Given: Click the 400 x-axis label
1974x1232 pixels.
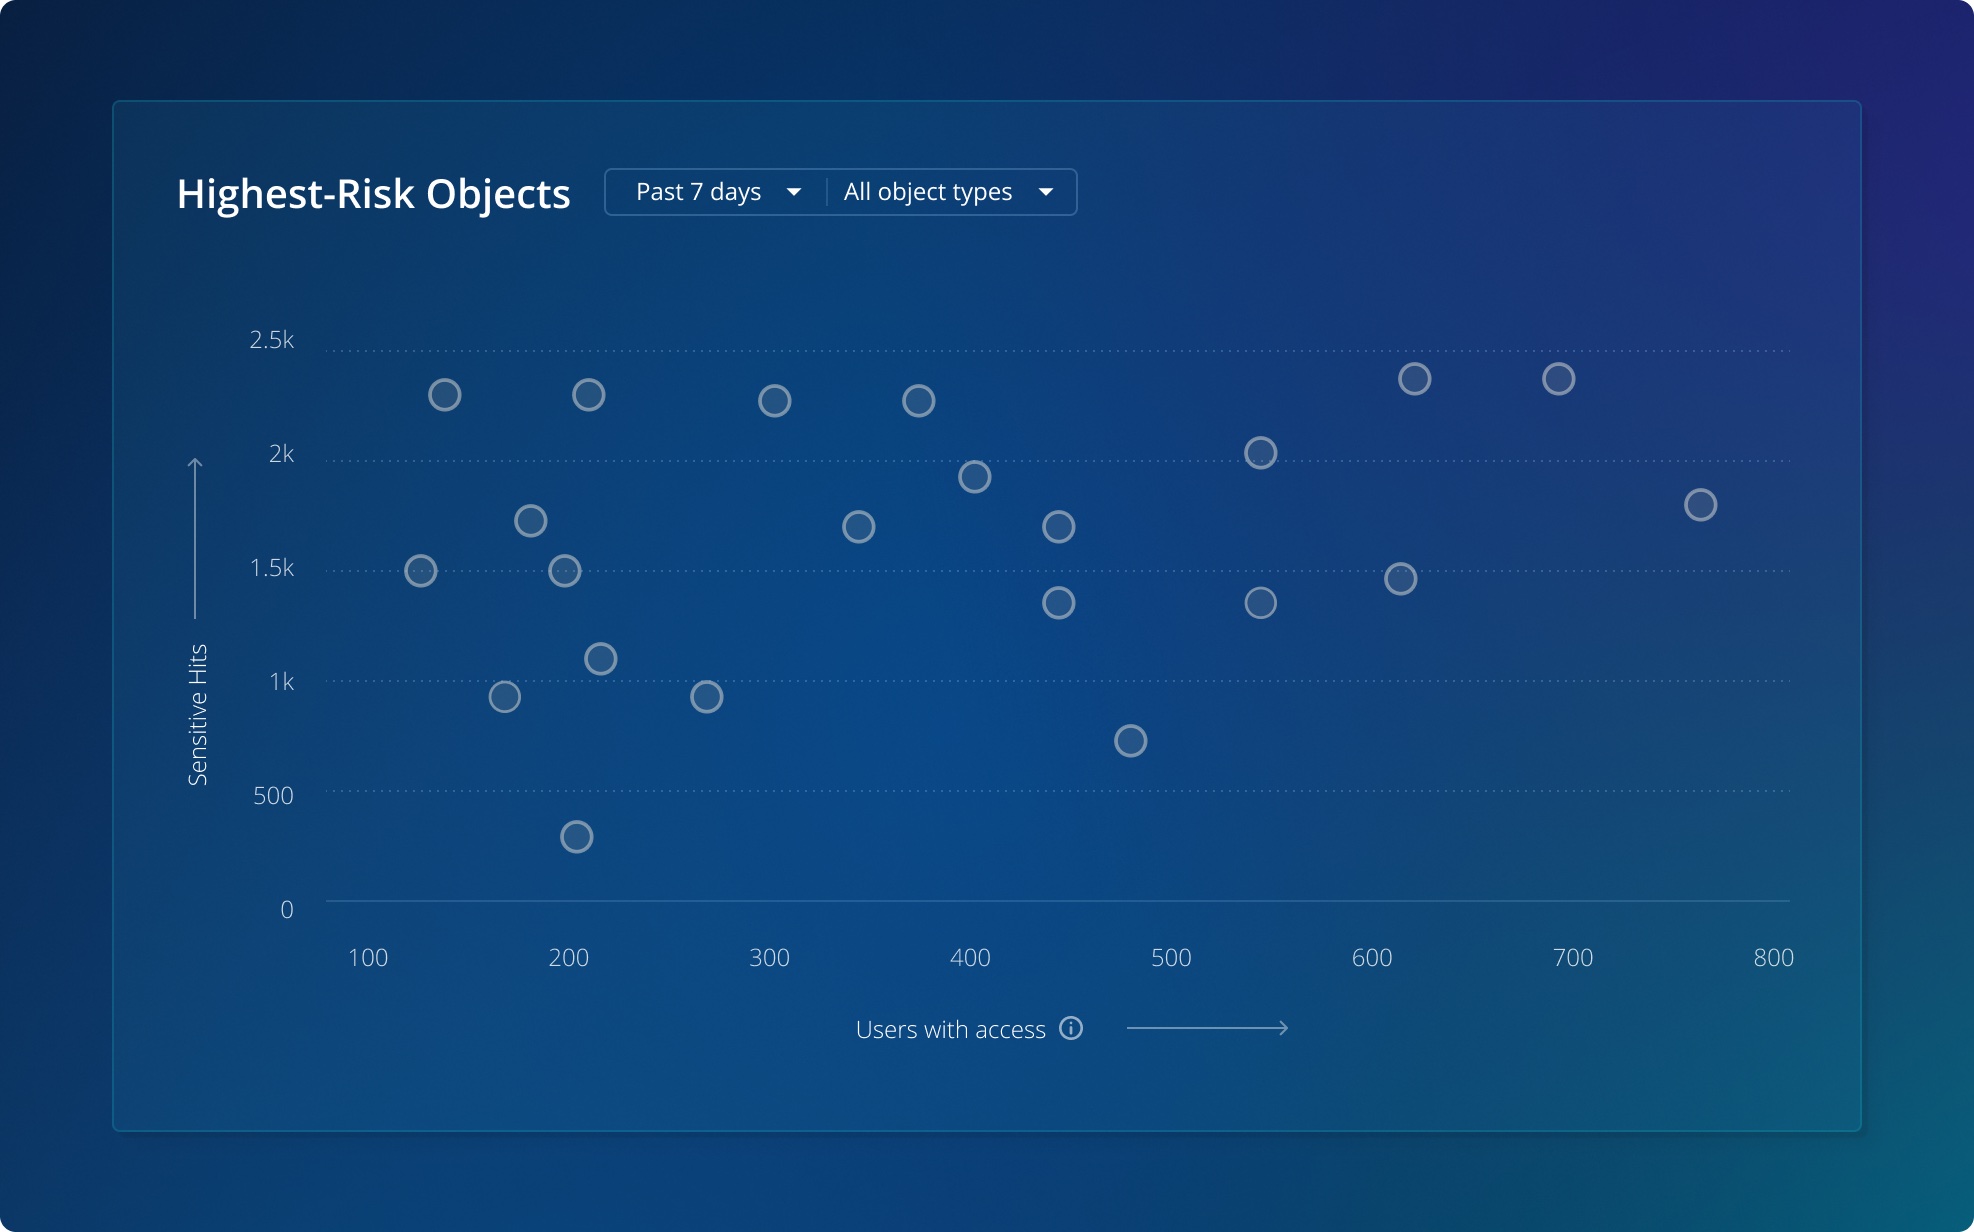Looking at the screenshot, I should tap(970, 958).
